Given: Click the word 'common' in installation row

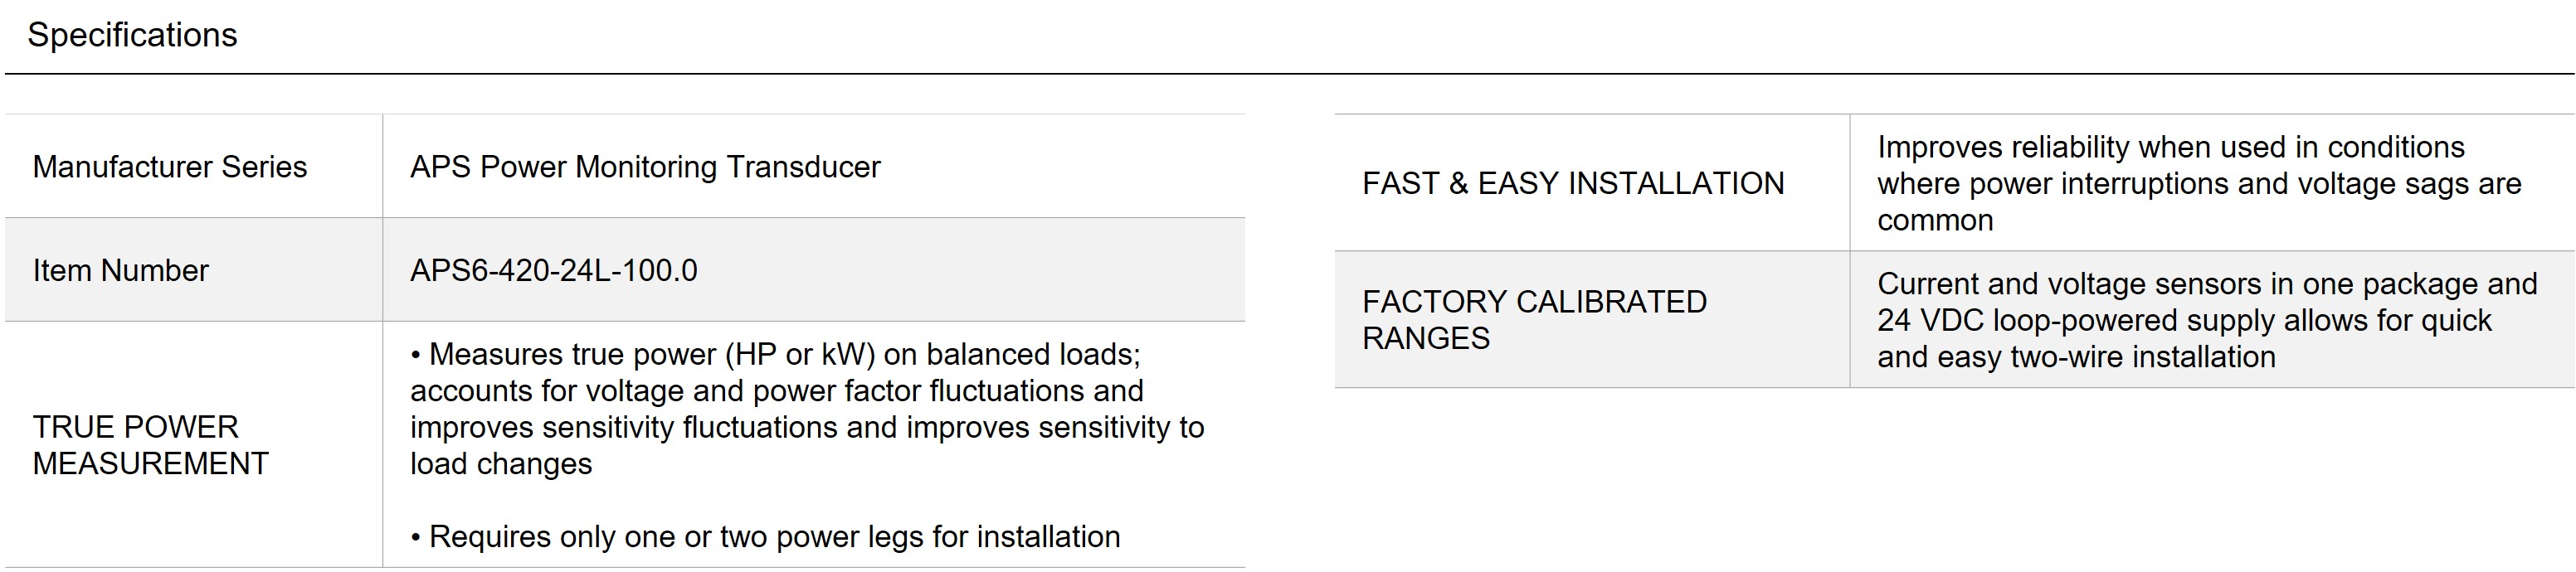Looking at the screenshot, I should (1935, 221).
